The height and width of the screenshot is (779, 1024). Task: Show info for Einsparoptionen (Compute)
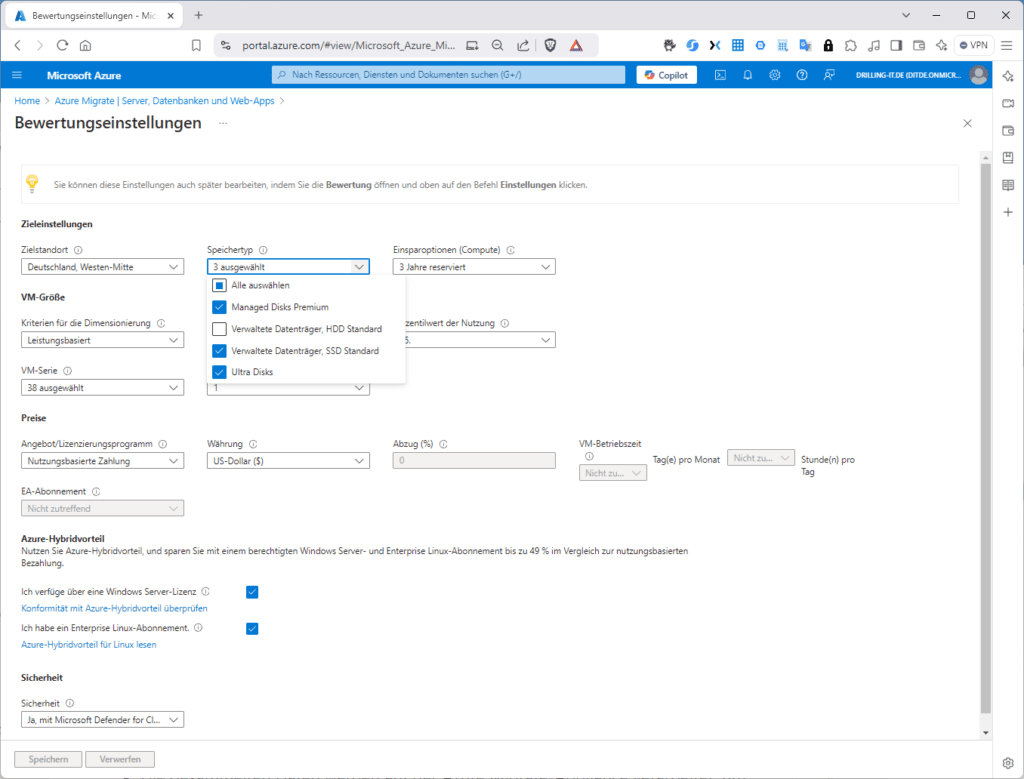coord(511,250)
